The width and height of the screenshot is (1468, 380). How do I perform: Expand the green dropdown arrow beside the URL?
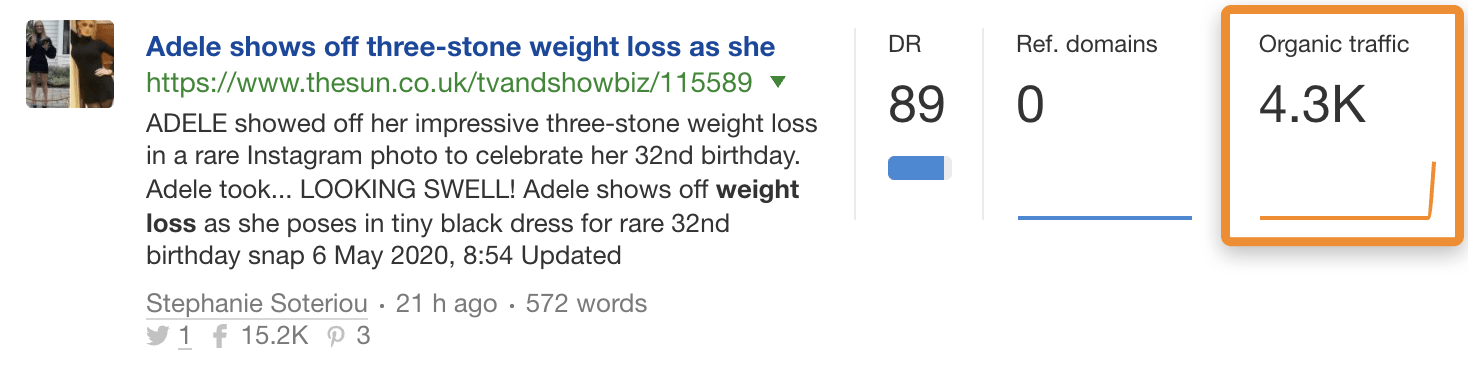click(778, 82)
